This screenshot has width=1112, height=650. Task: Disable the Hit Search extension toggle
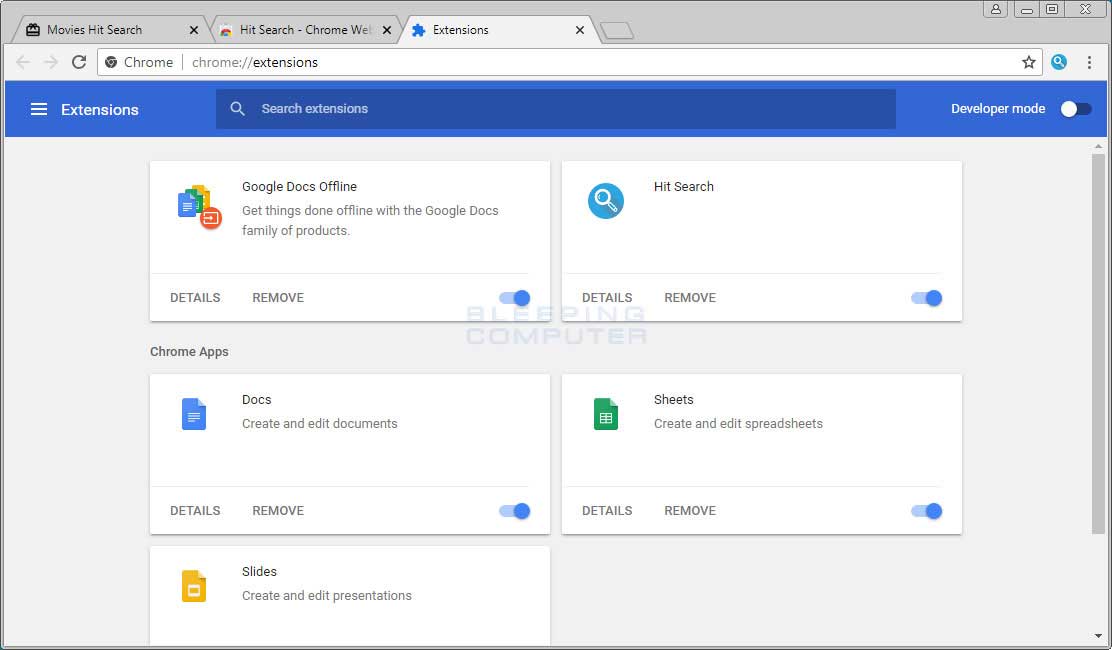[x=927, y=298]
